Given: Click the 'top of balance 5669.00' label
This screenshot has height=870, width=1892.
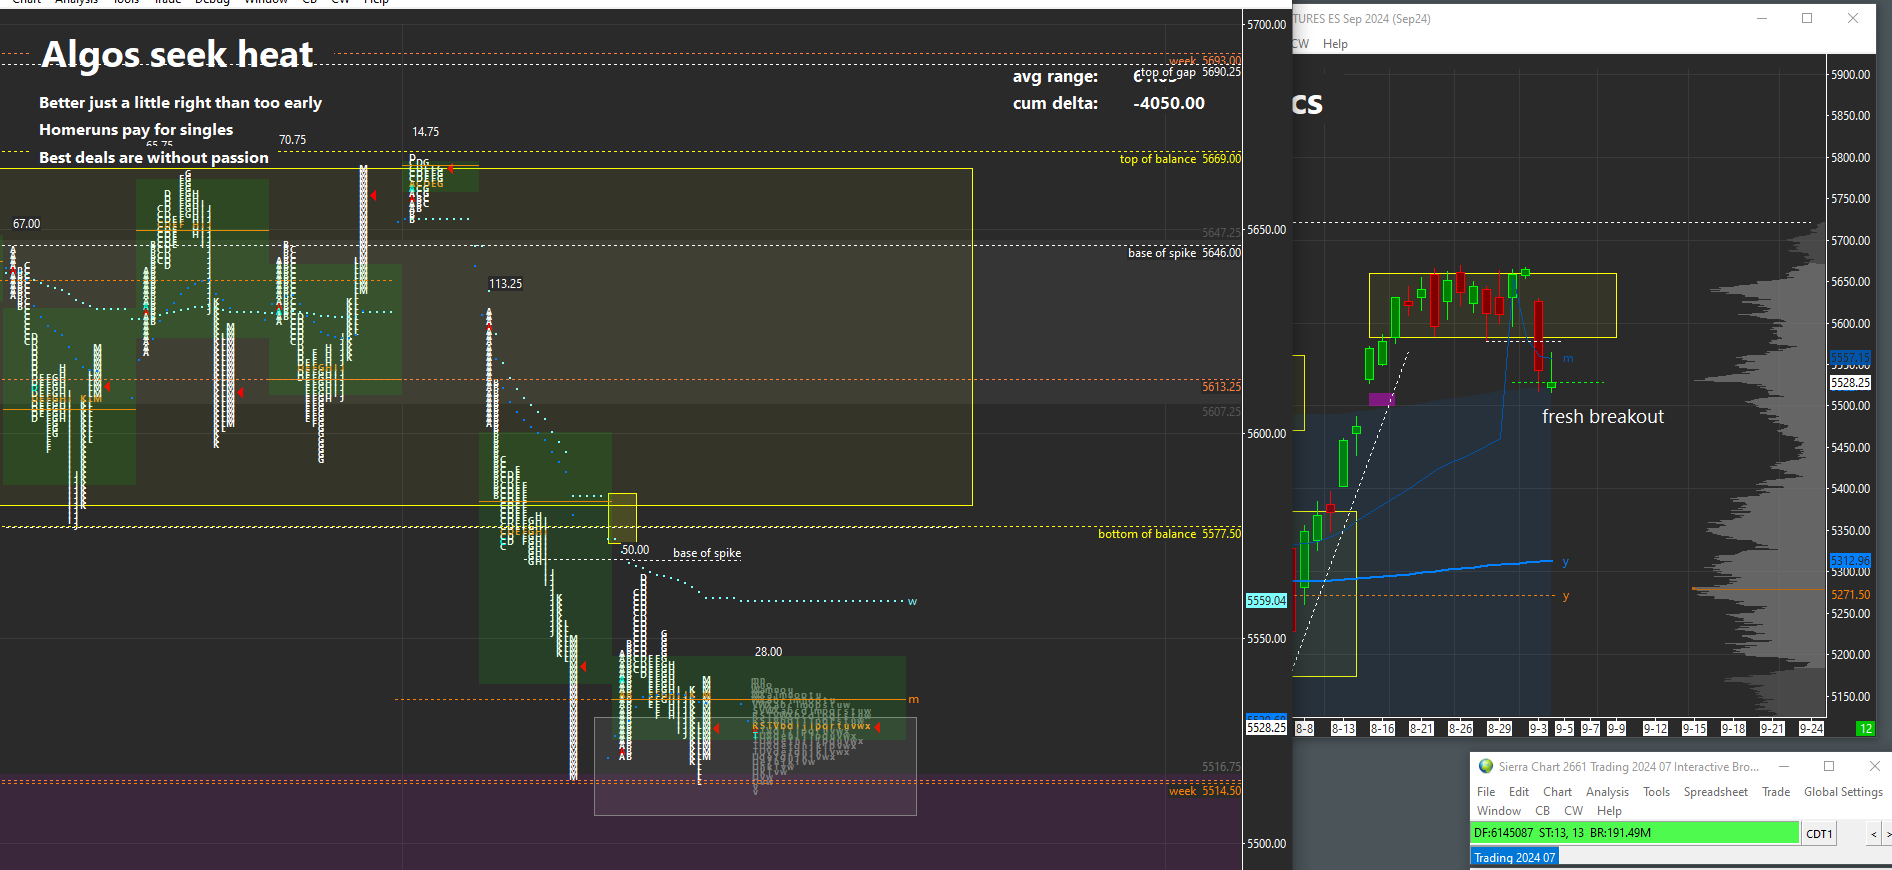Looking at the screenshot, I should pyautogui.click(x=1180, y=159).
